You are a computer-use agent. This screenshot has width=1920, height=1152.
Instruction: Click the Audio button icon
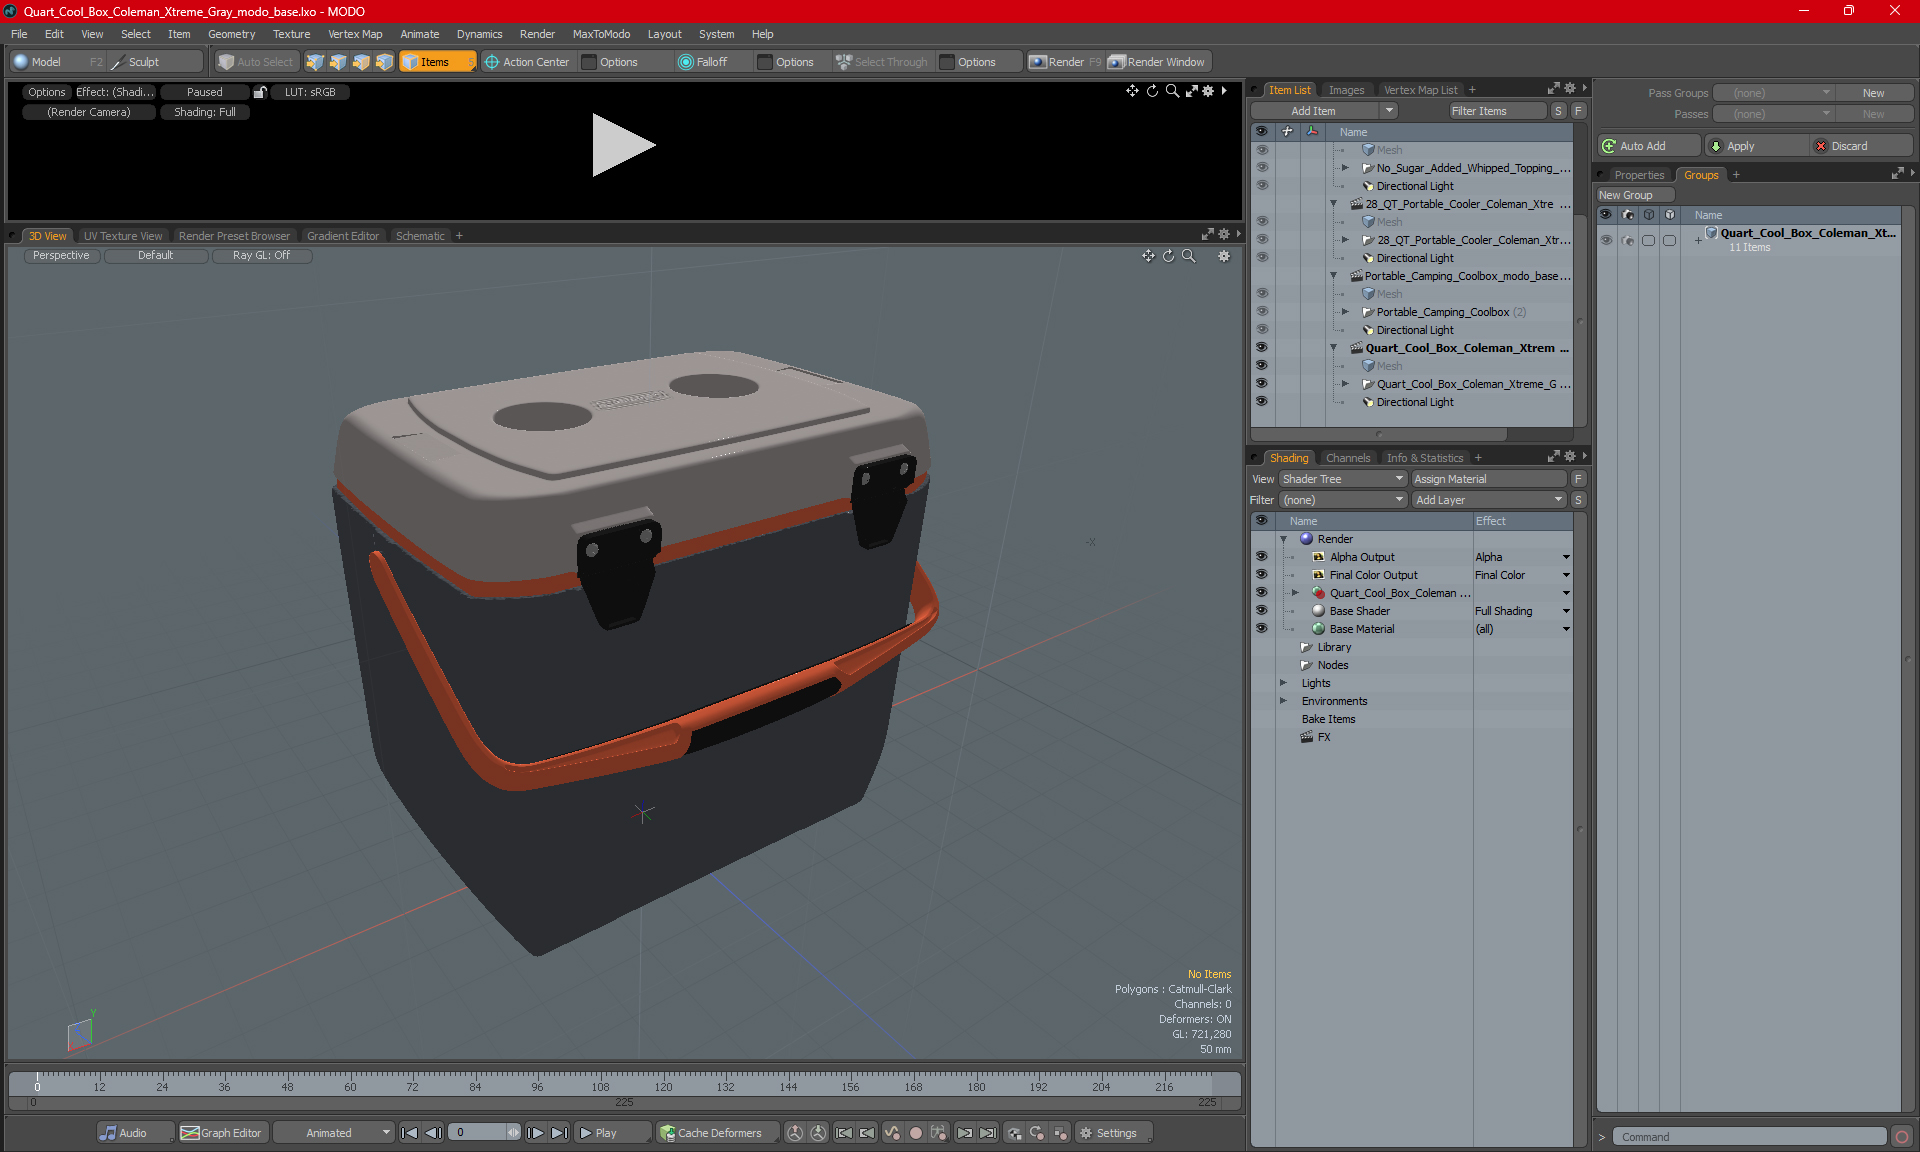108,1133
